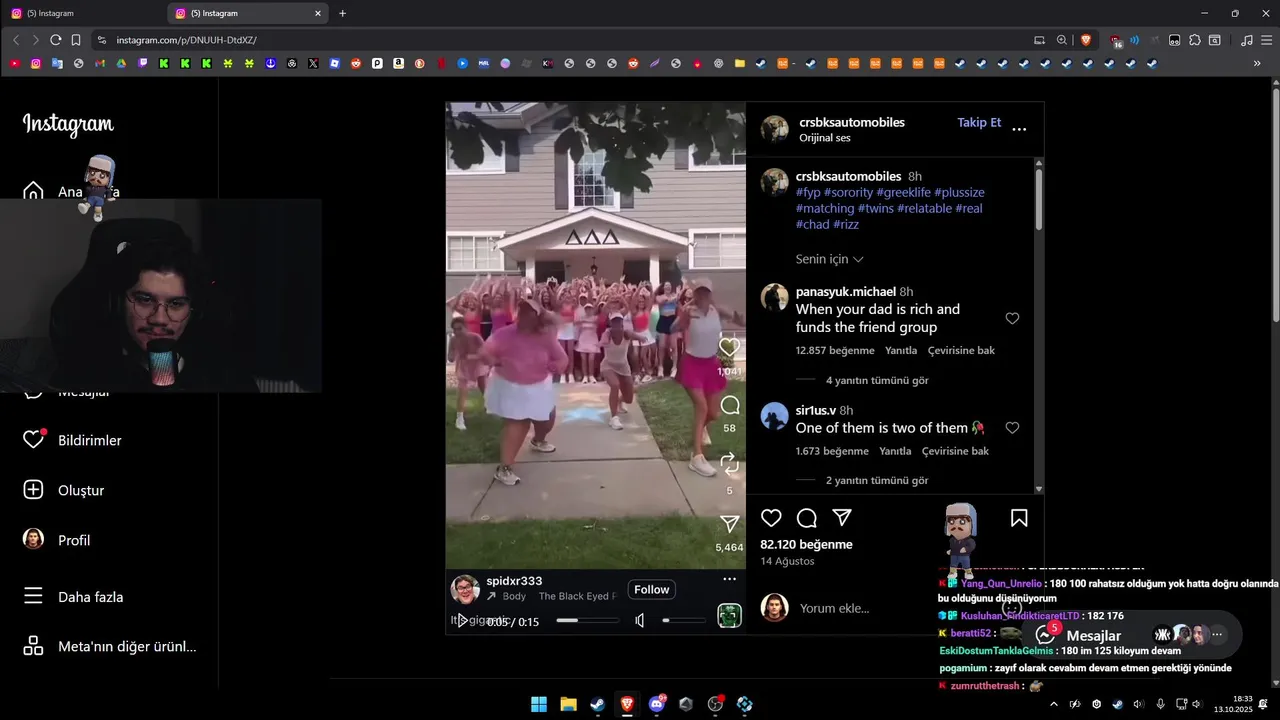
Task: Click the #sorority hashtag
Action: coord(850,192)
